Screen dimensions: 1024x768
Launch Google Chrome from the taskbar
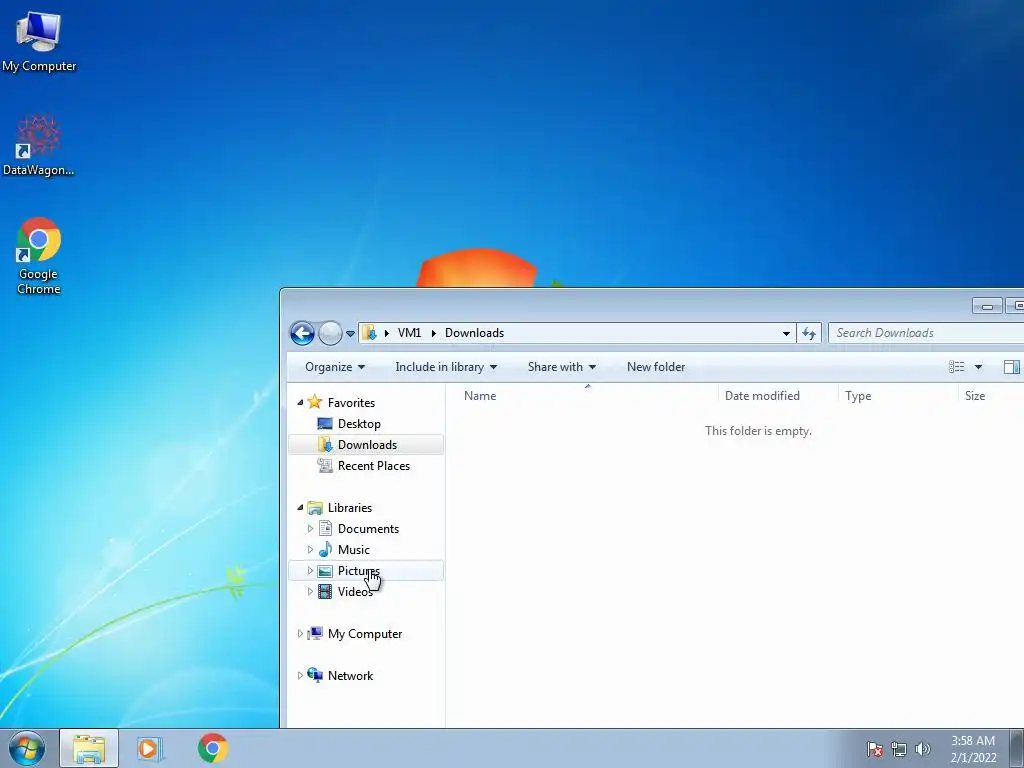(212, 748)
